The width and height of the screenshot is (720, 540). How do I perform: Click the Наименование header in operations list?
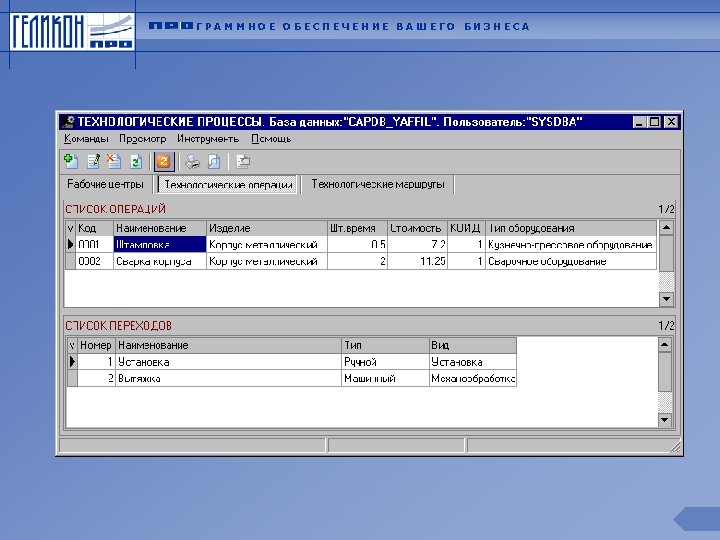pos(160,228)
